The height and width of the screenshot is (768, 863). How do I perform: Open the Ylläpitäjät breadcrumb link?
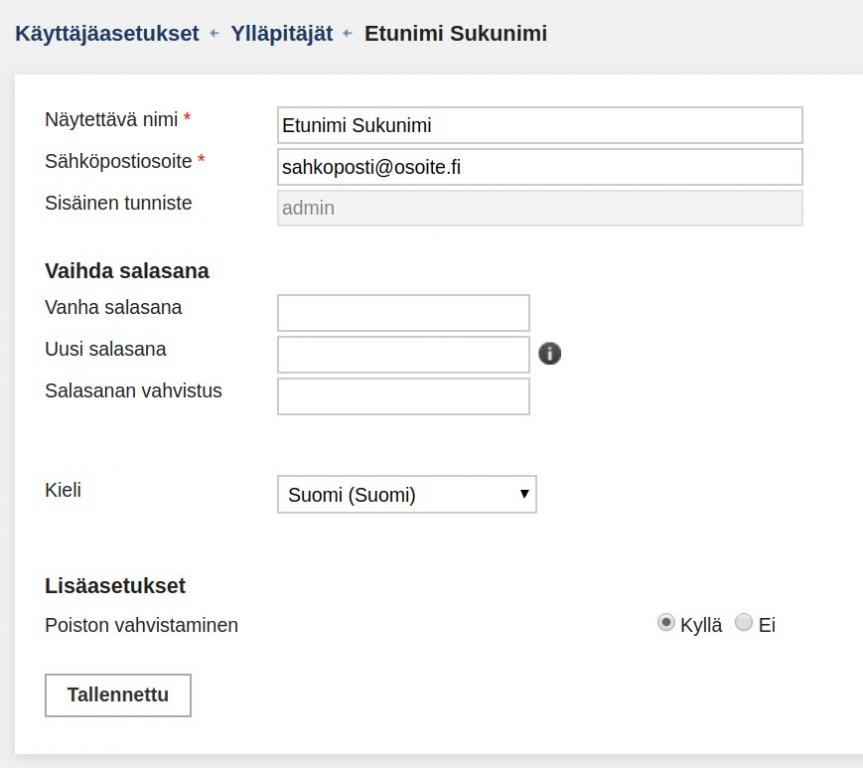pyautogui.click(x=282, y=34)
